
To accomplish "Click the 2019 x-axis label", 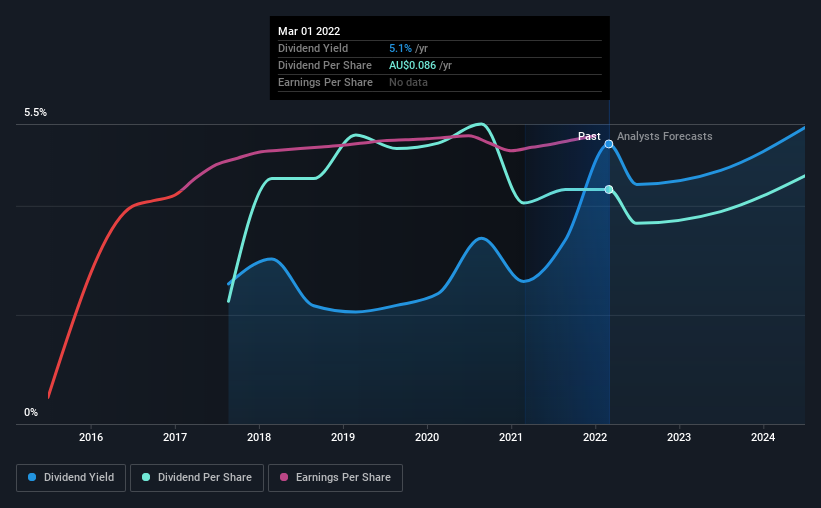I will (x=343, y=437).
